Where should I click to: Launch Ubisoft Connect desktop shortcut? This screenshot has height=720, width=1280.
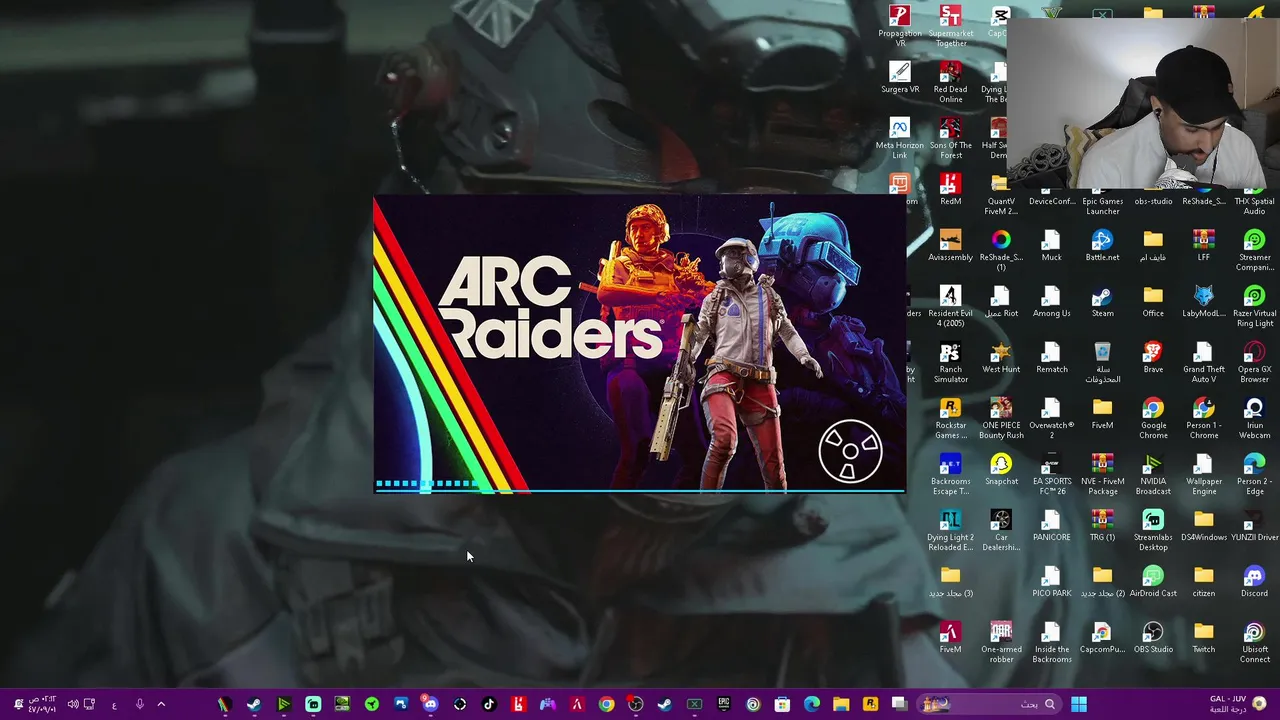tap(1254, 641)
